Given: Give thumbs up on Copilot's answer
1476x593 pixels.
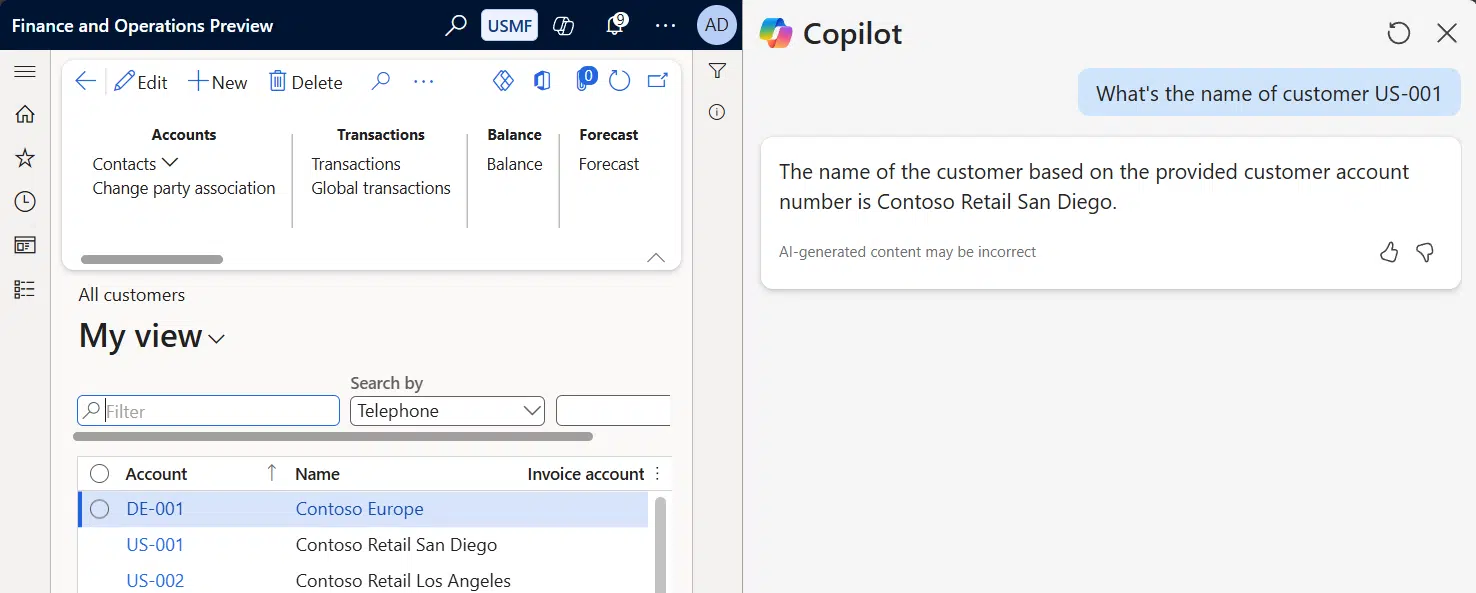Looking at the screenshot, I should click(1388, 252).
